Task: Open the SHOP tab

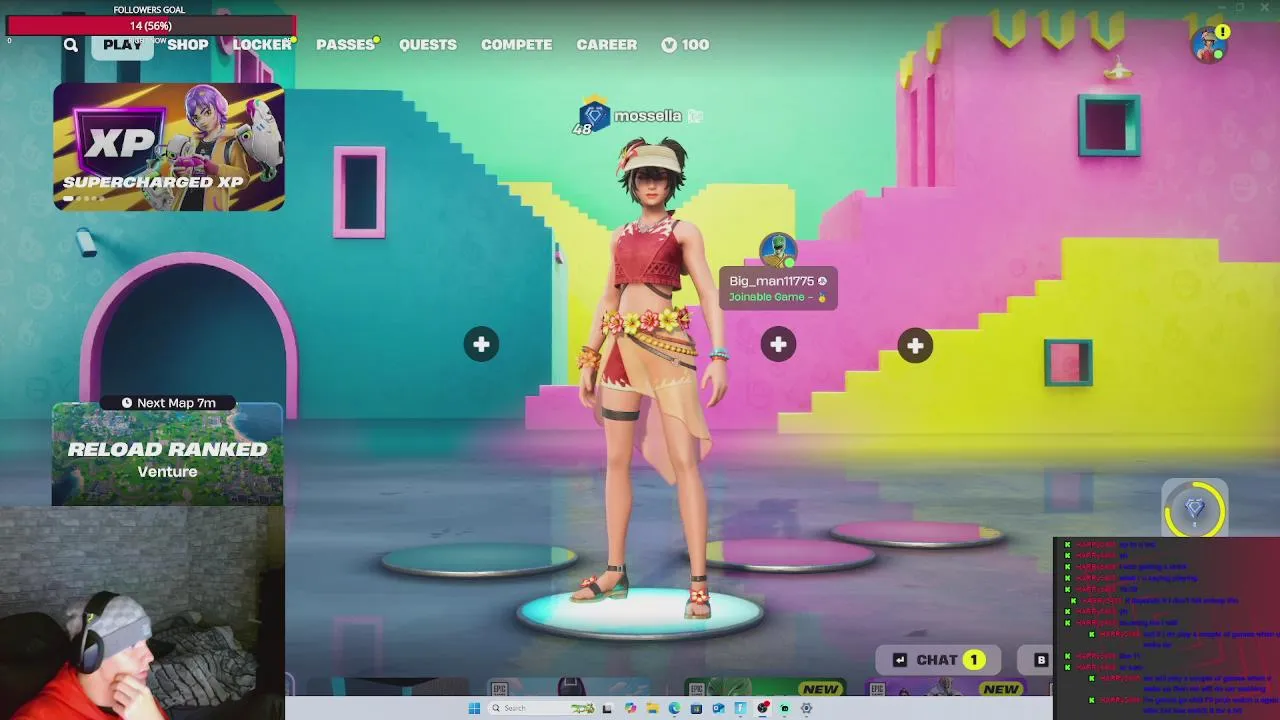Action: (x=188, y=45)
